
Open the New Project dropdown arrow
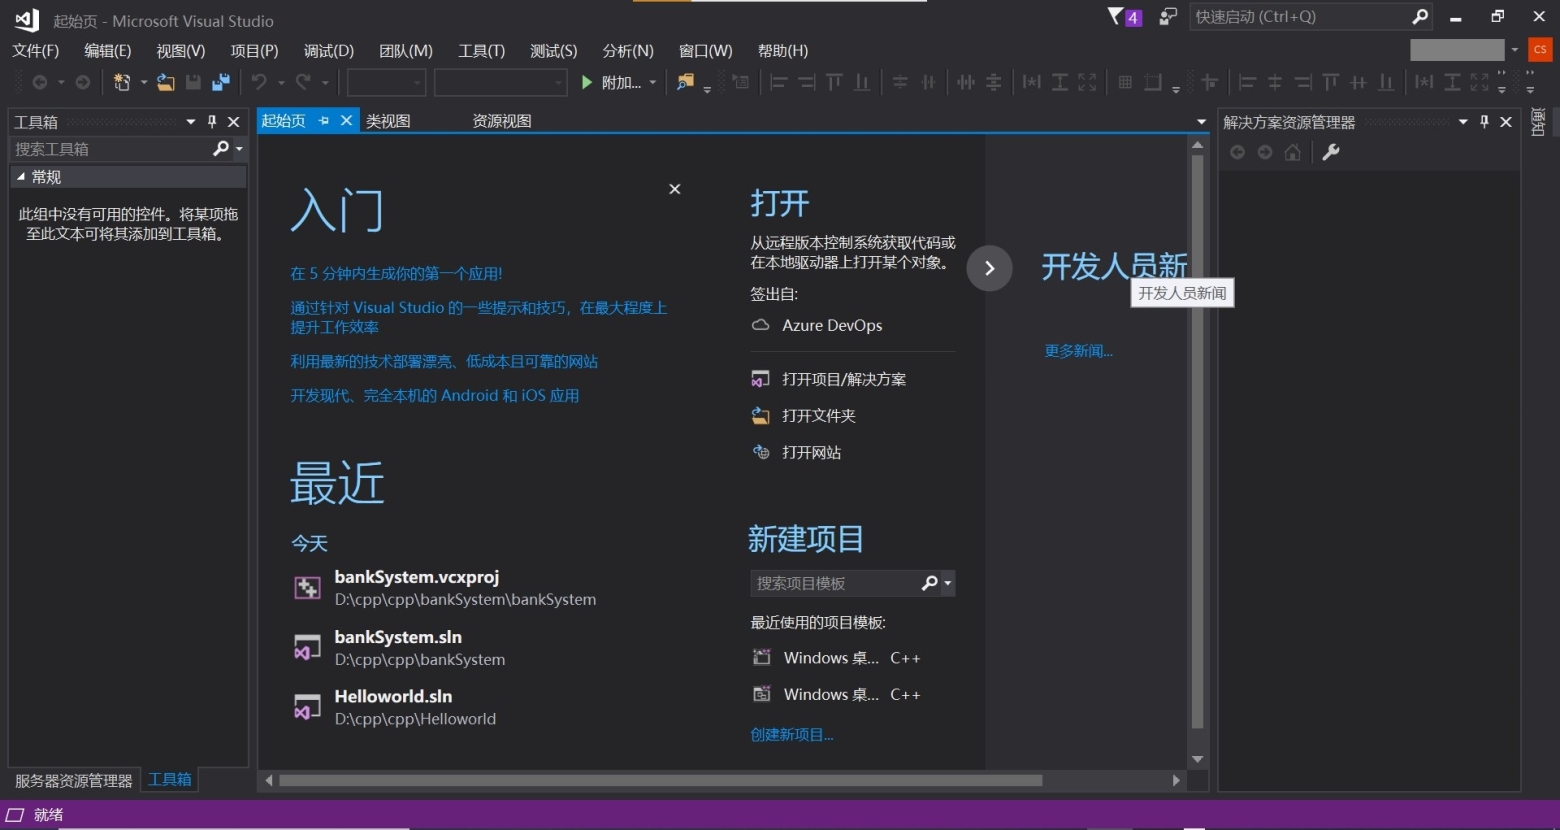(x=143, y=82)
